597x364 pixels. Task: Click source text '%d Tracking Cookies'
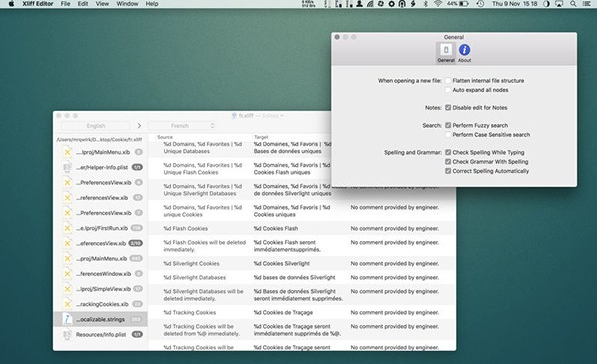190,313
